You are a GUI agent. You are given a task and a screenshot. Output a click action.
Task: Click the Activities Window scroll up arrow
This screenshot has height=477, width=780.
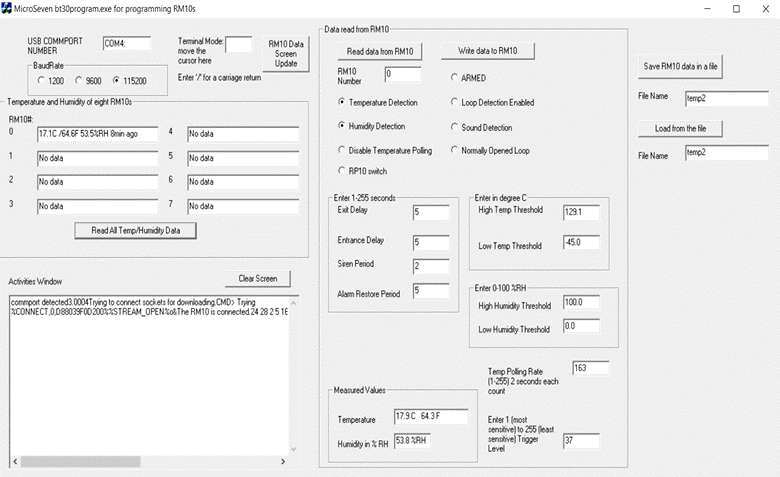point(293,302)
